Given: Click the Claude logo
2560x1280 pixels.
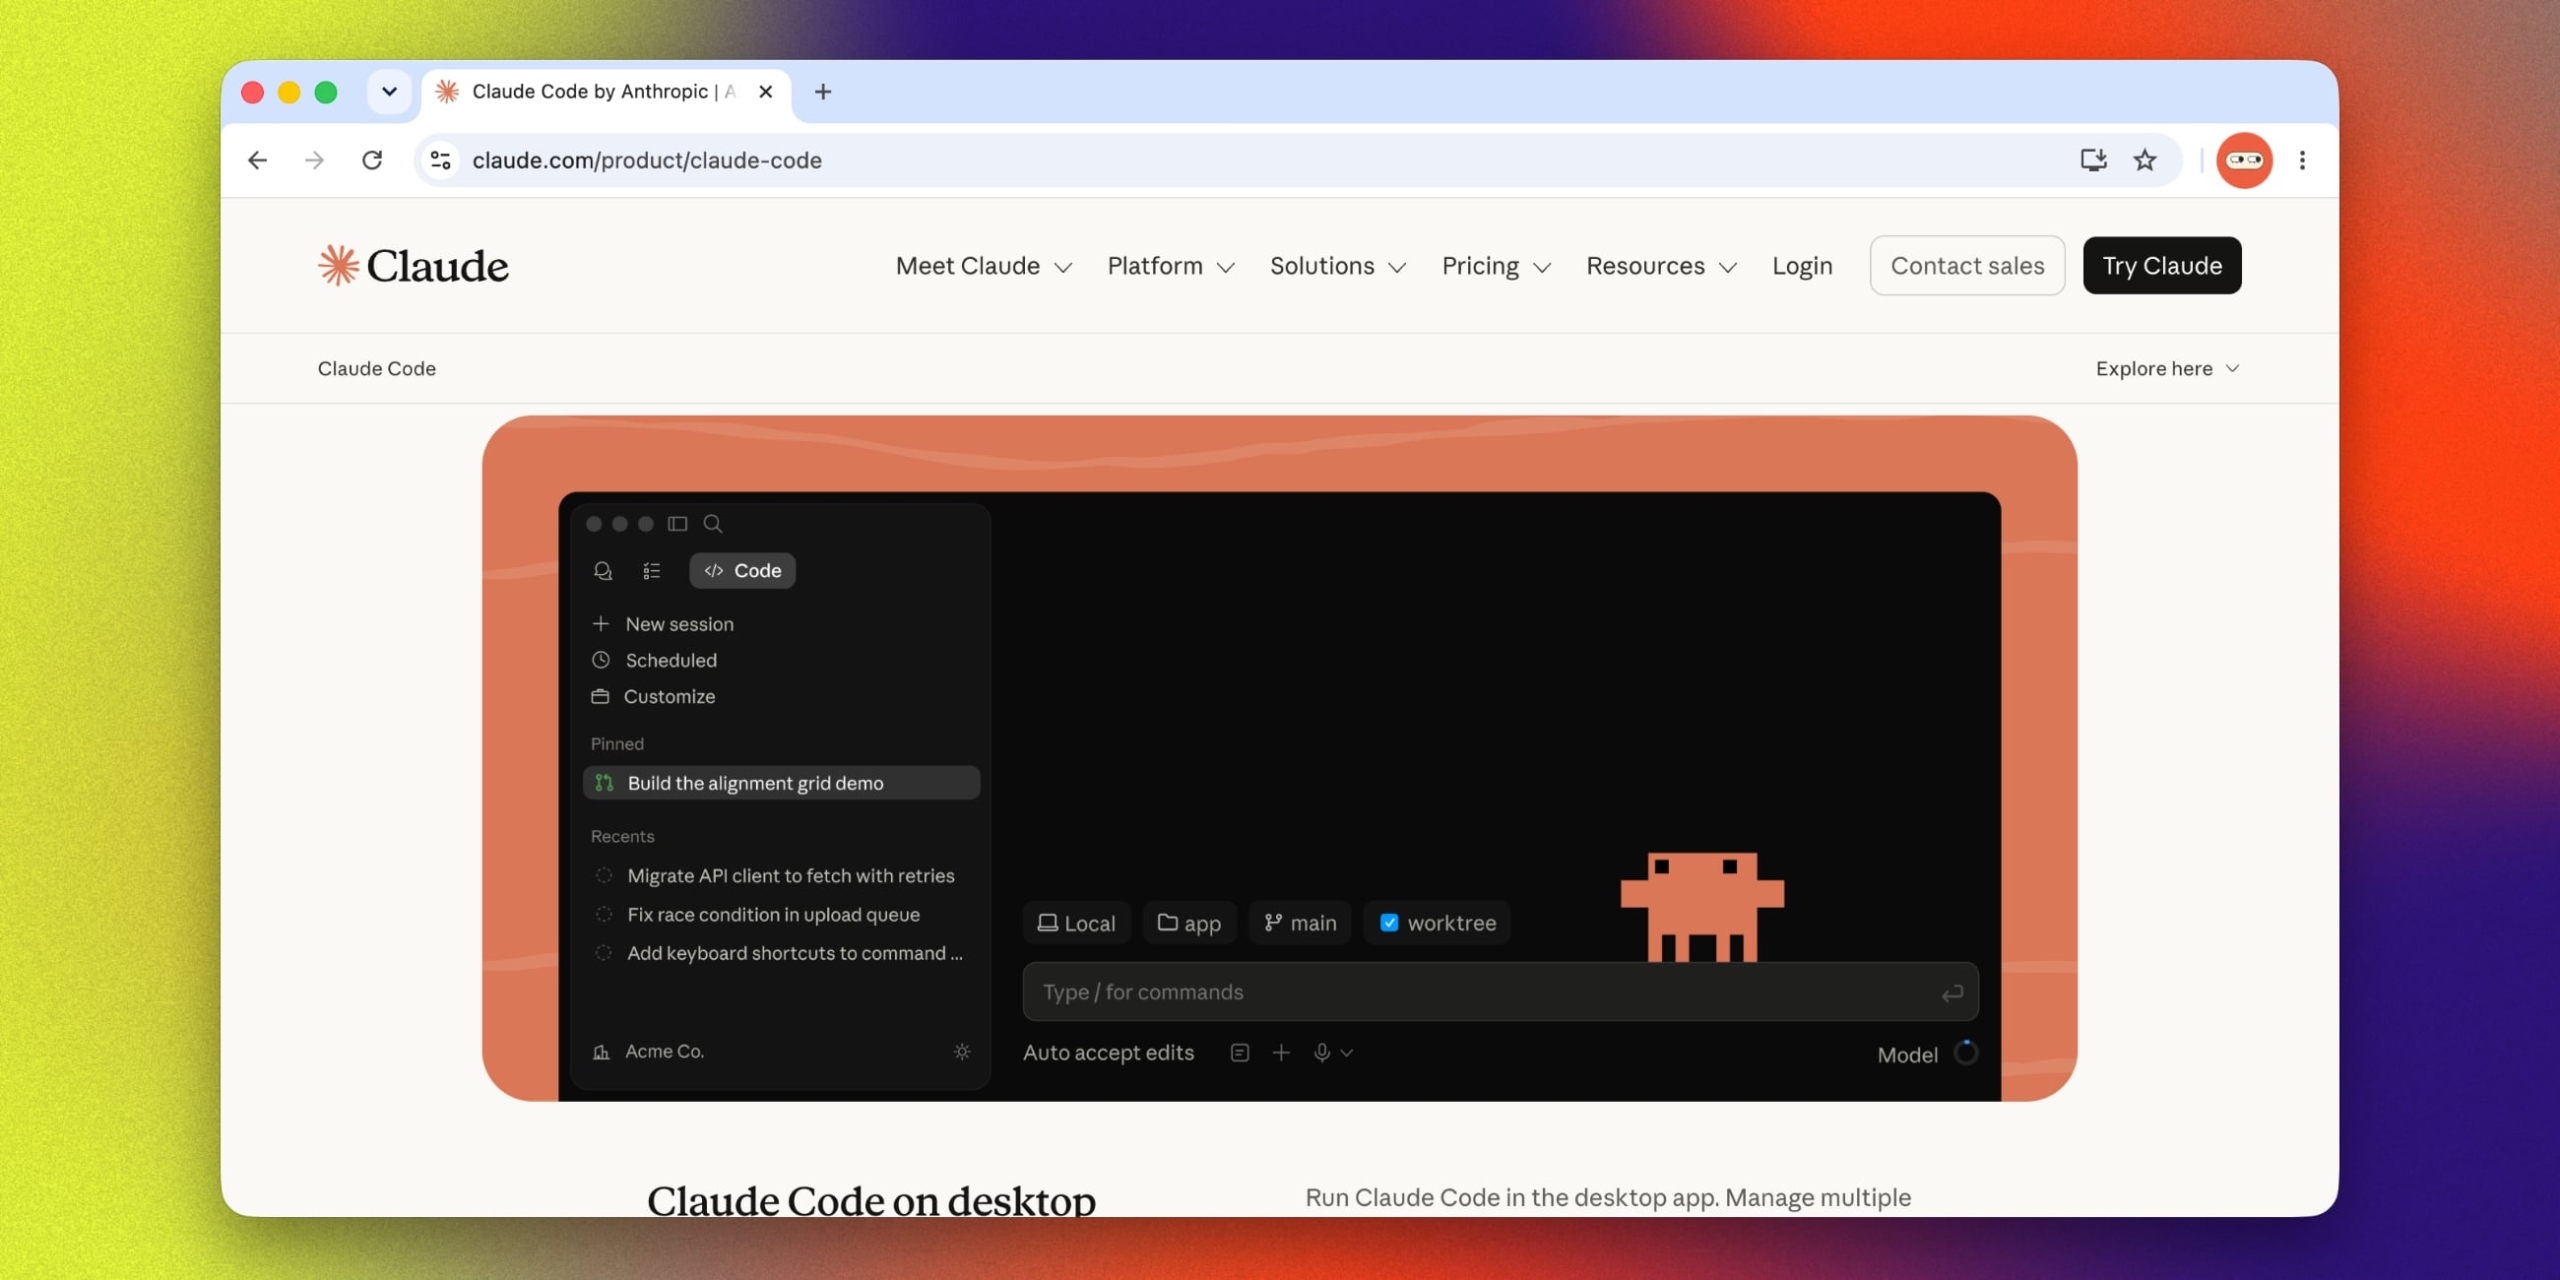Looking at the screenshot, I should 413,266.
